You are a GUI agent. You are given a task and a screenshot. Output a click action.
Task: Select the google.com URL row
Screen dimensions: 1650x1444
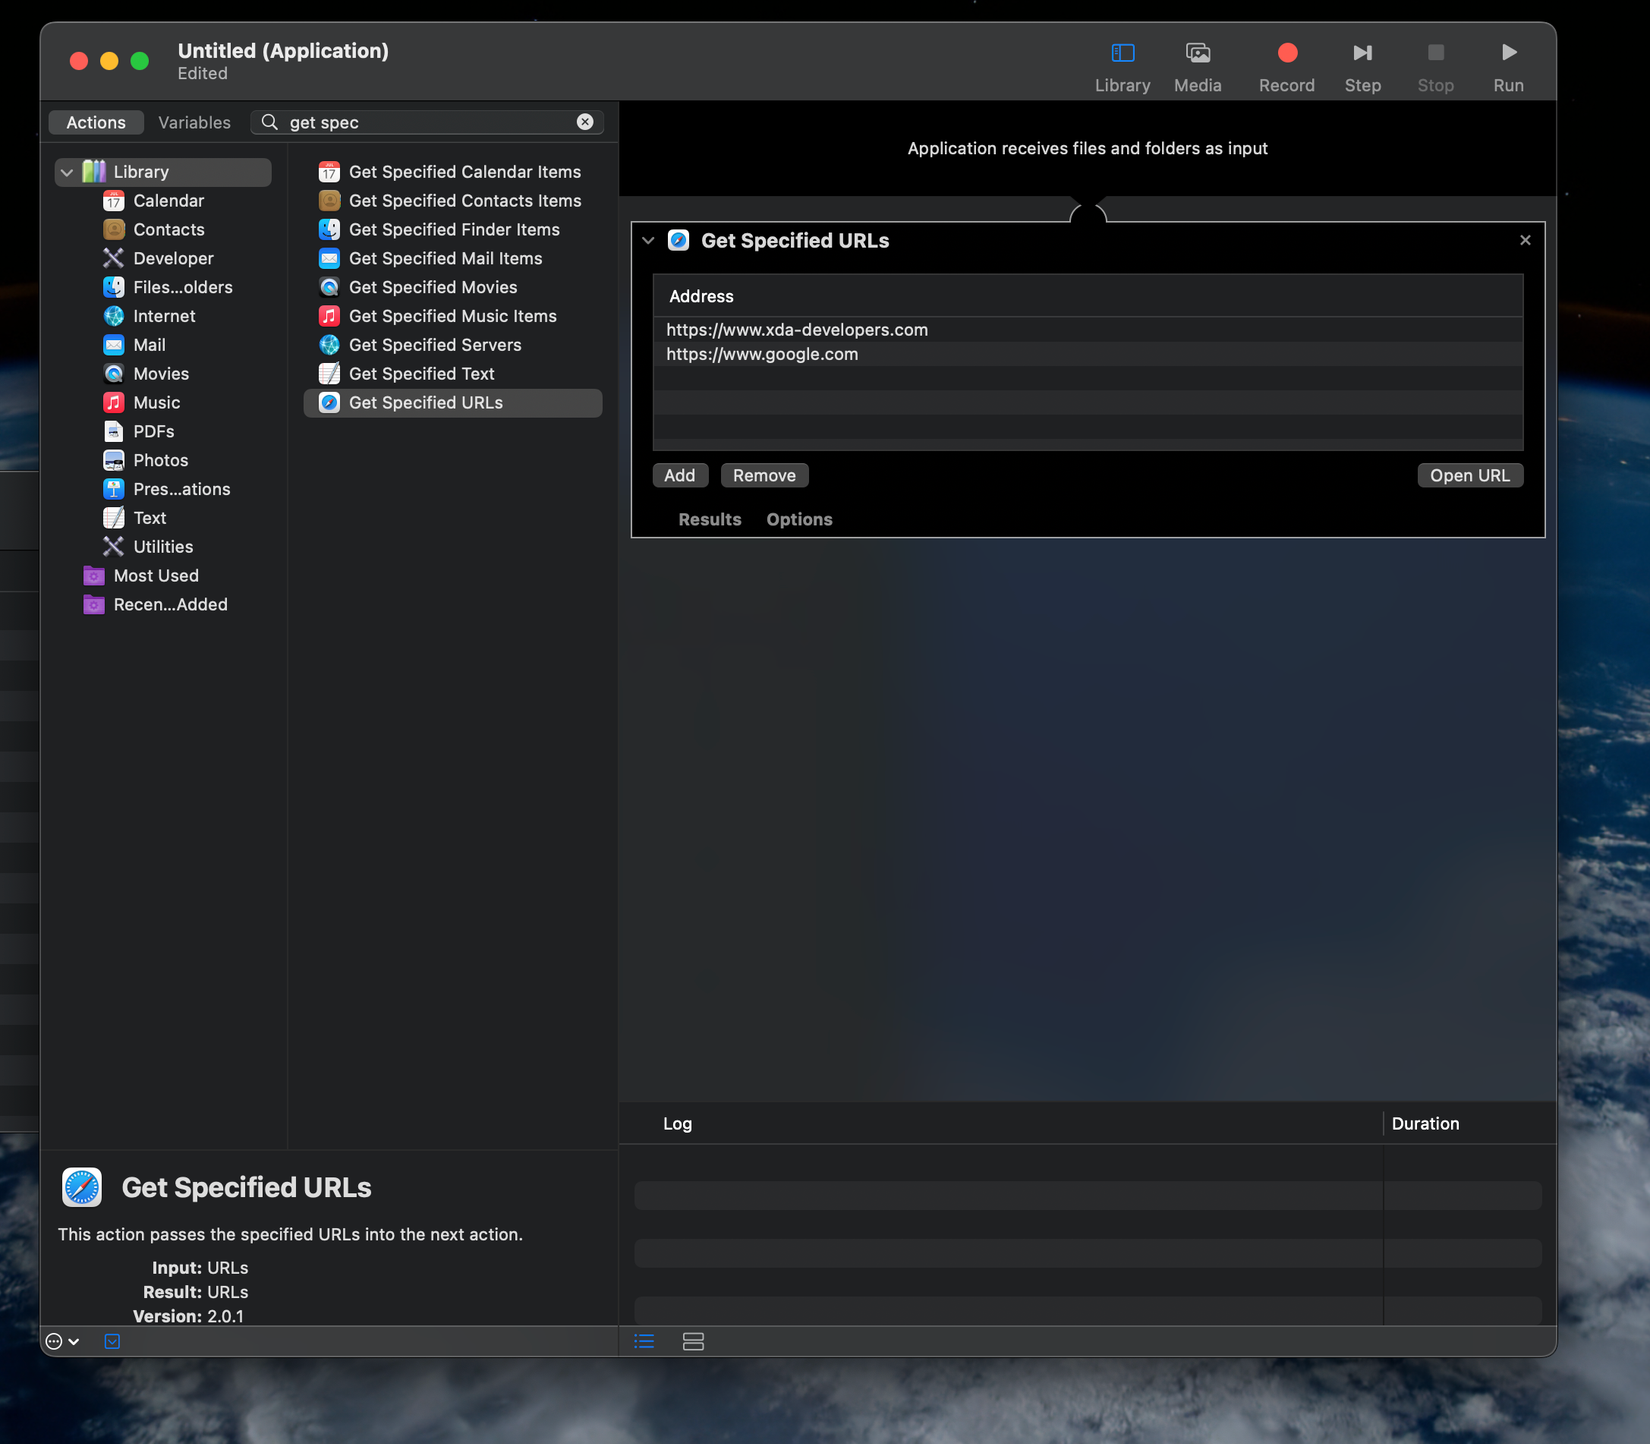click(x=1088, y=354)
